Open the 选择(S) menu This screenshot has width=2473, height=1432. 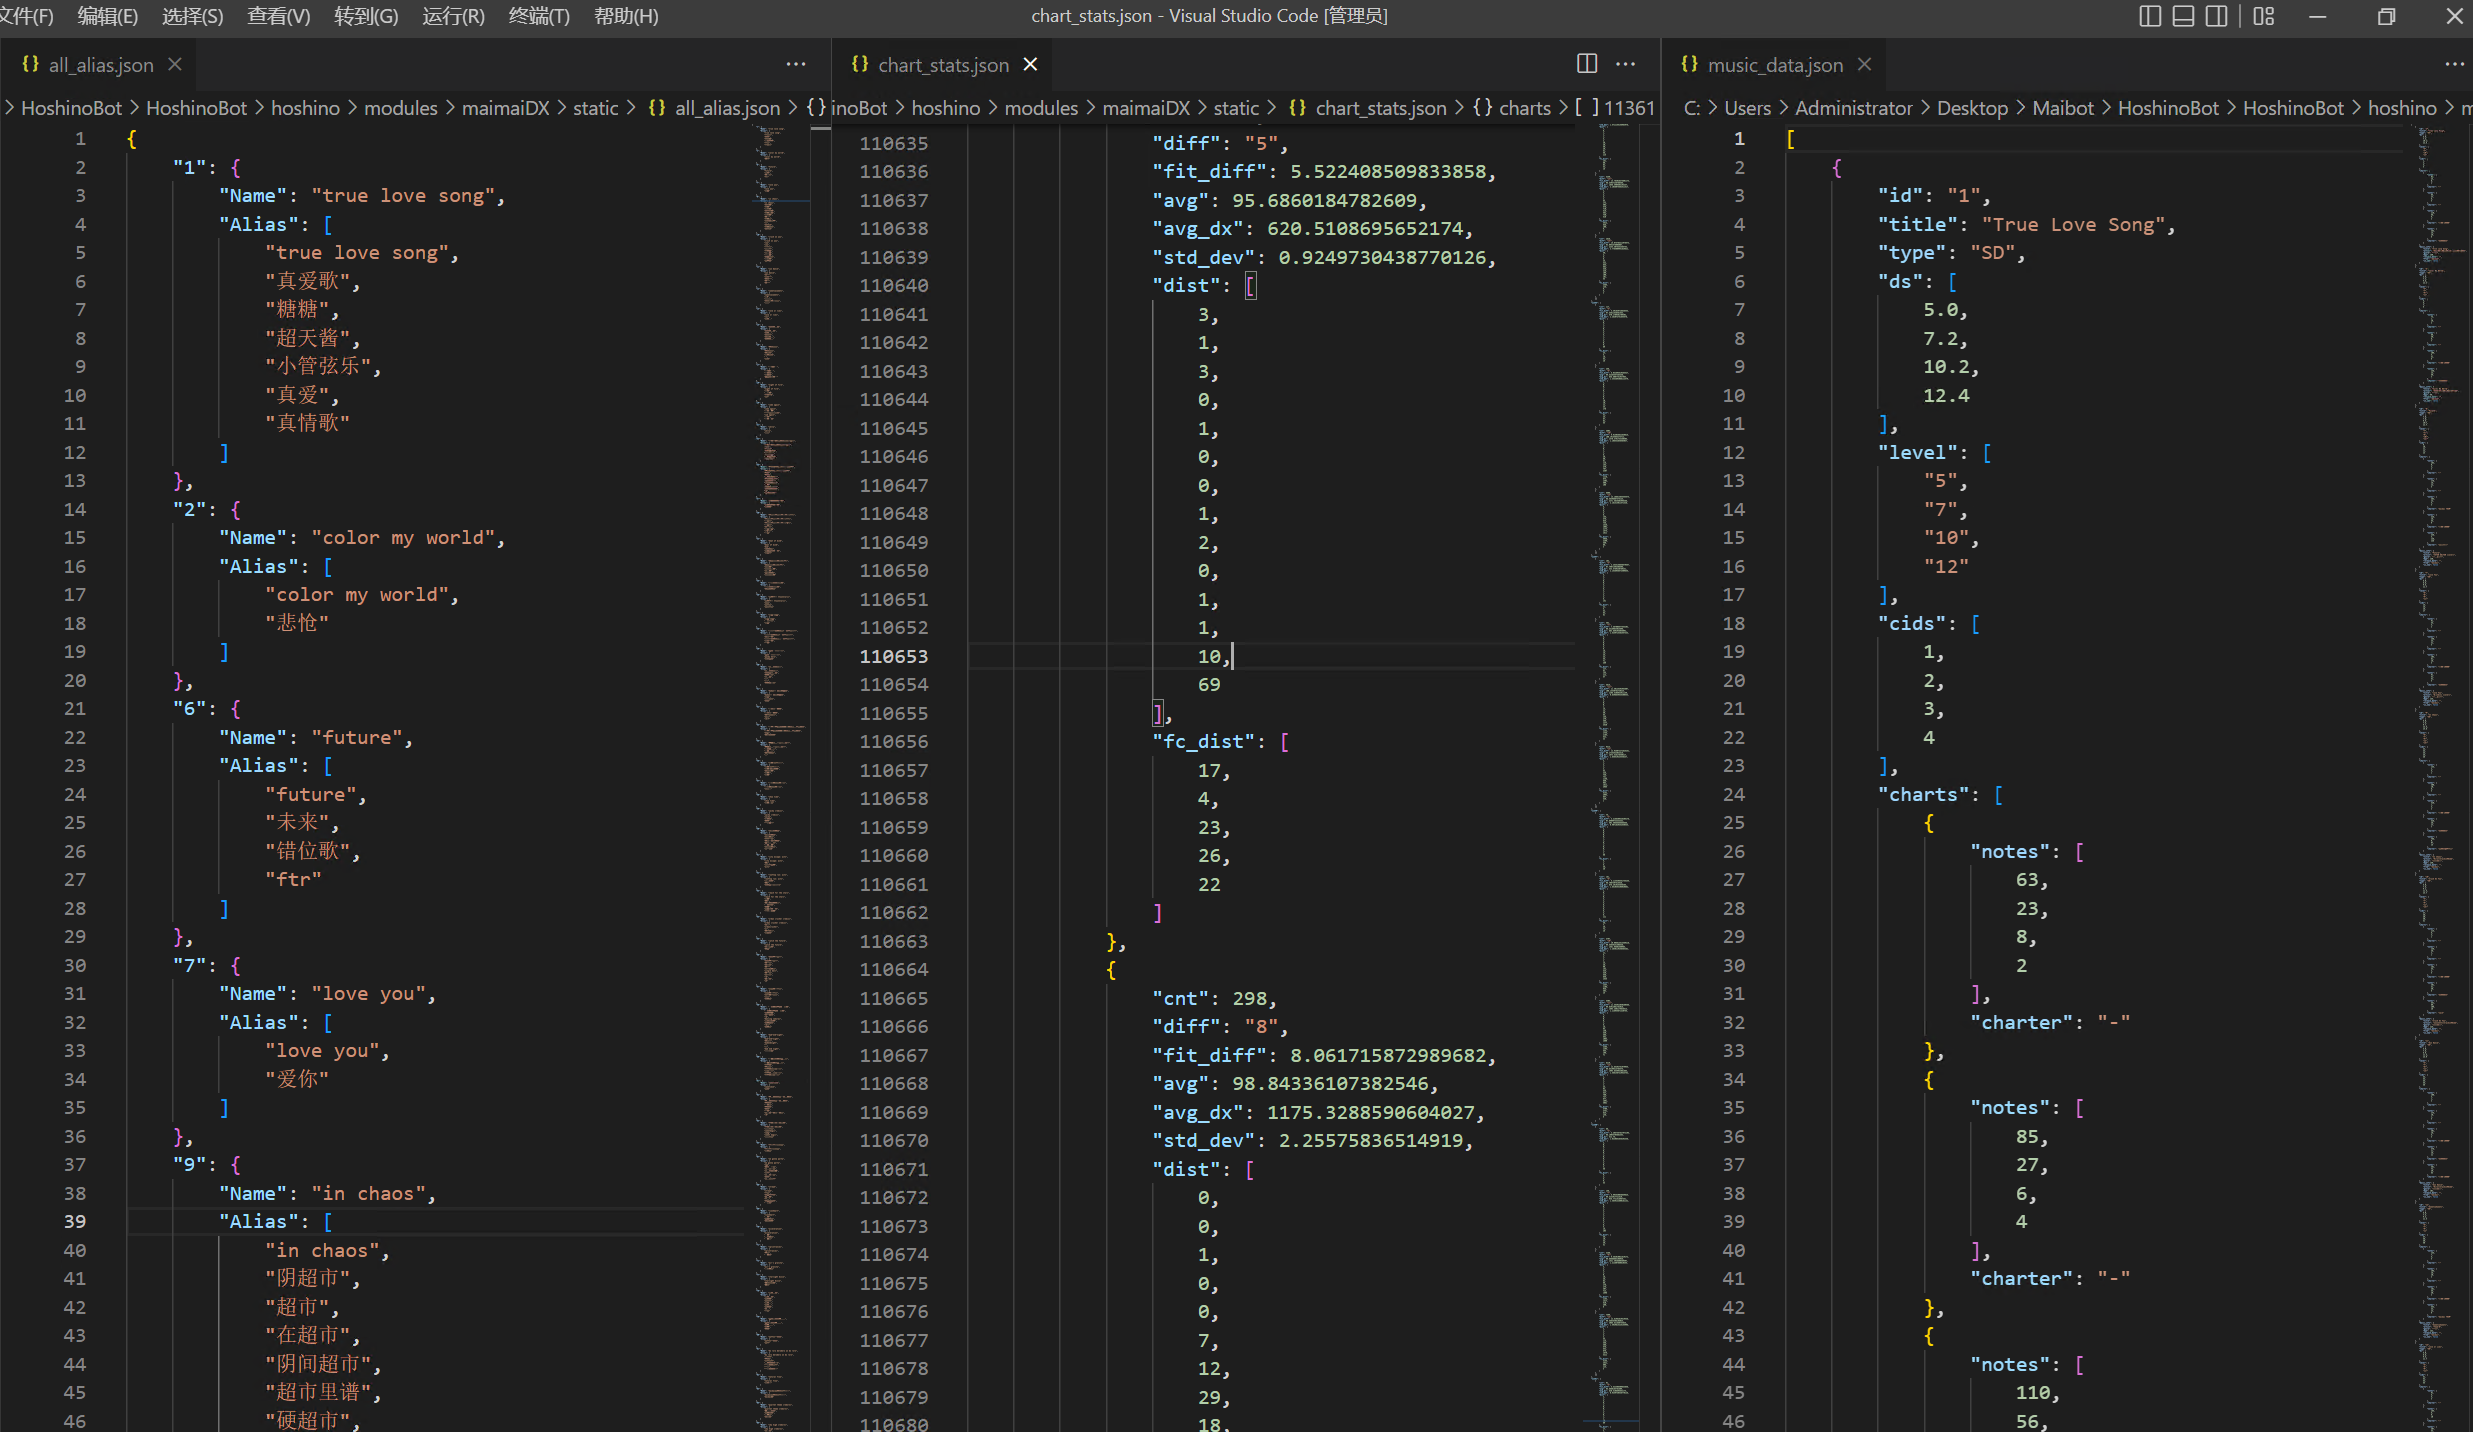(193, 16)
